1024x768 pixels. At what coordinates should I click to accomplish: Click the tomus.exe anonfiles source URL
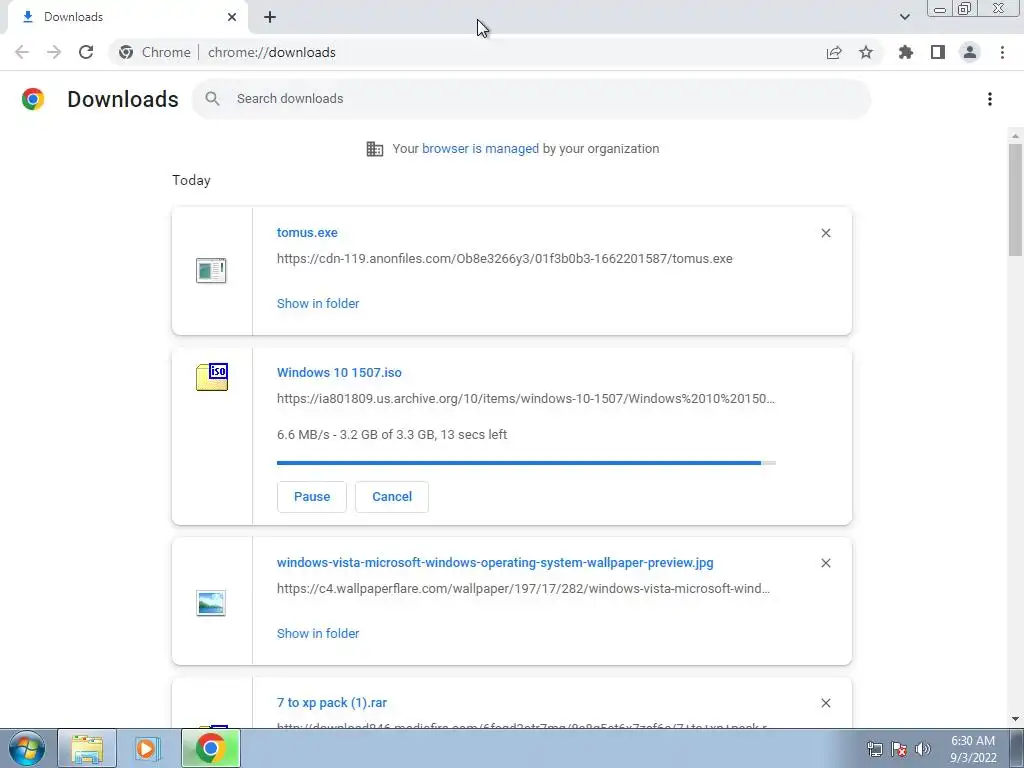504,259
